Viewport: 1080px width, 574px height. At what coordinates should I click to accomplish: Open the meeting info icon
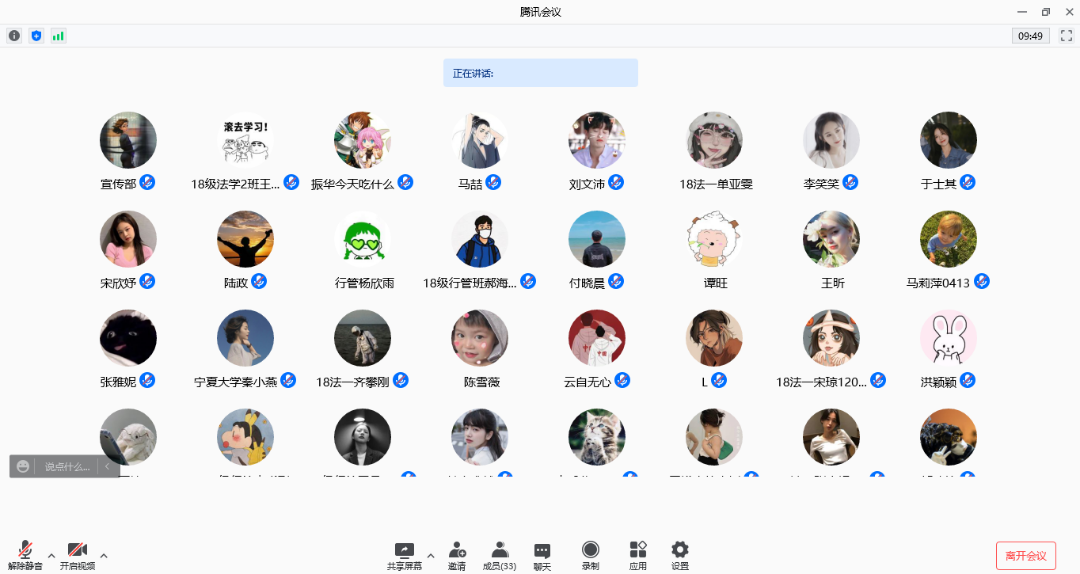tap(14, 36)
